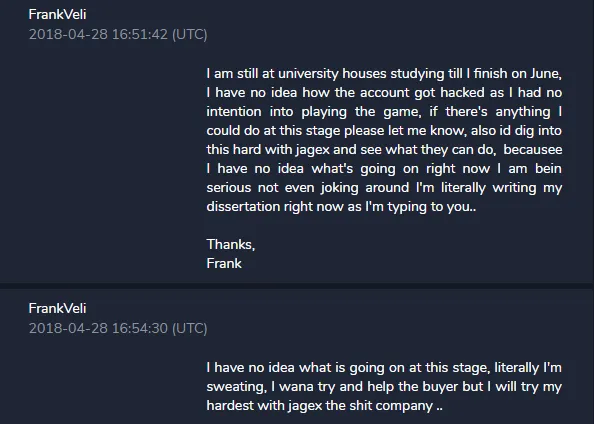Open FrankVeli's profile from the first message

(x=57, y=14)
